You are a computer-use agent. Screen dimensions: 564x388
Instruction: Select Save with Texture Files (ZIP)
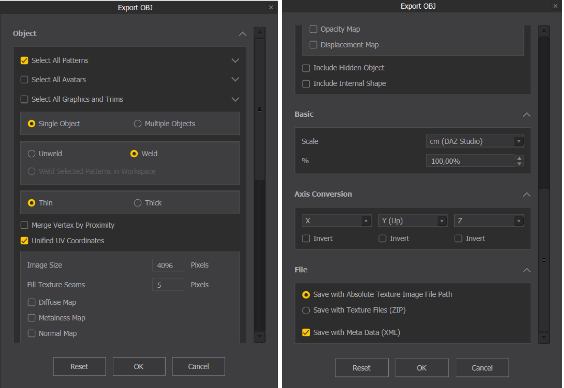[x=306, y=310]
